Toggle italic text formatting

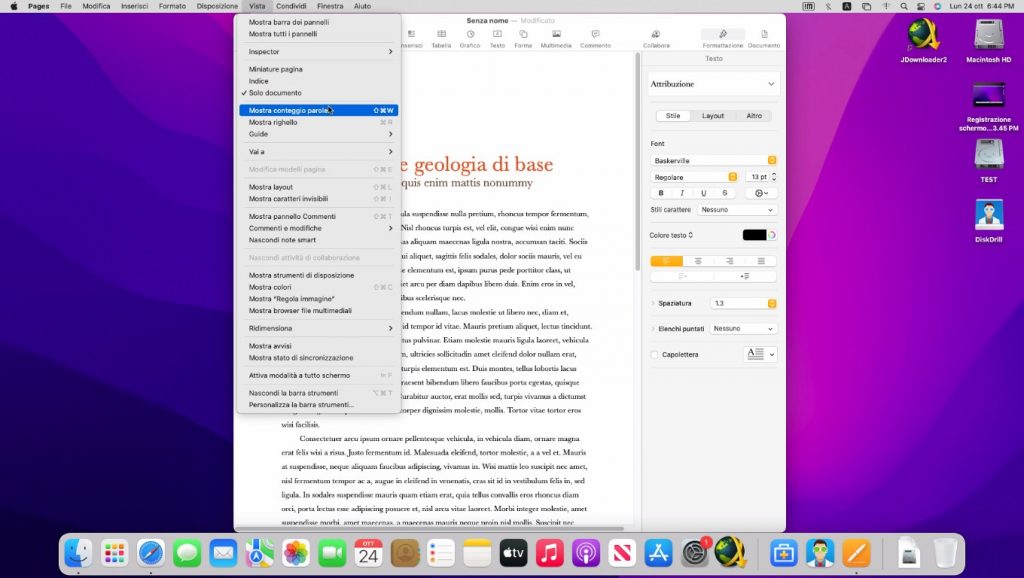[682, 193]
